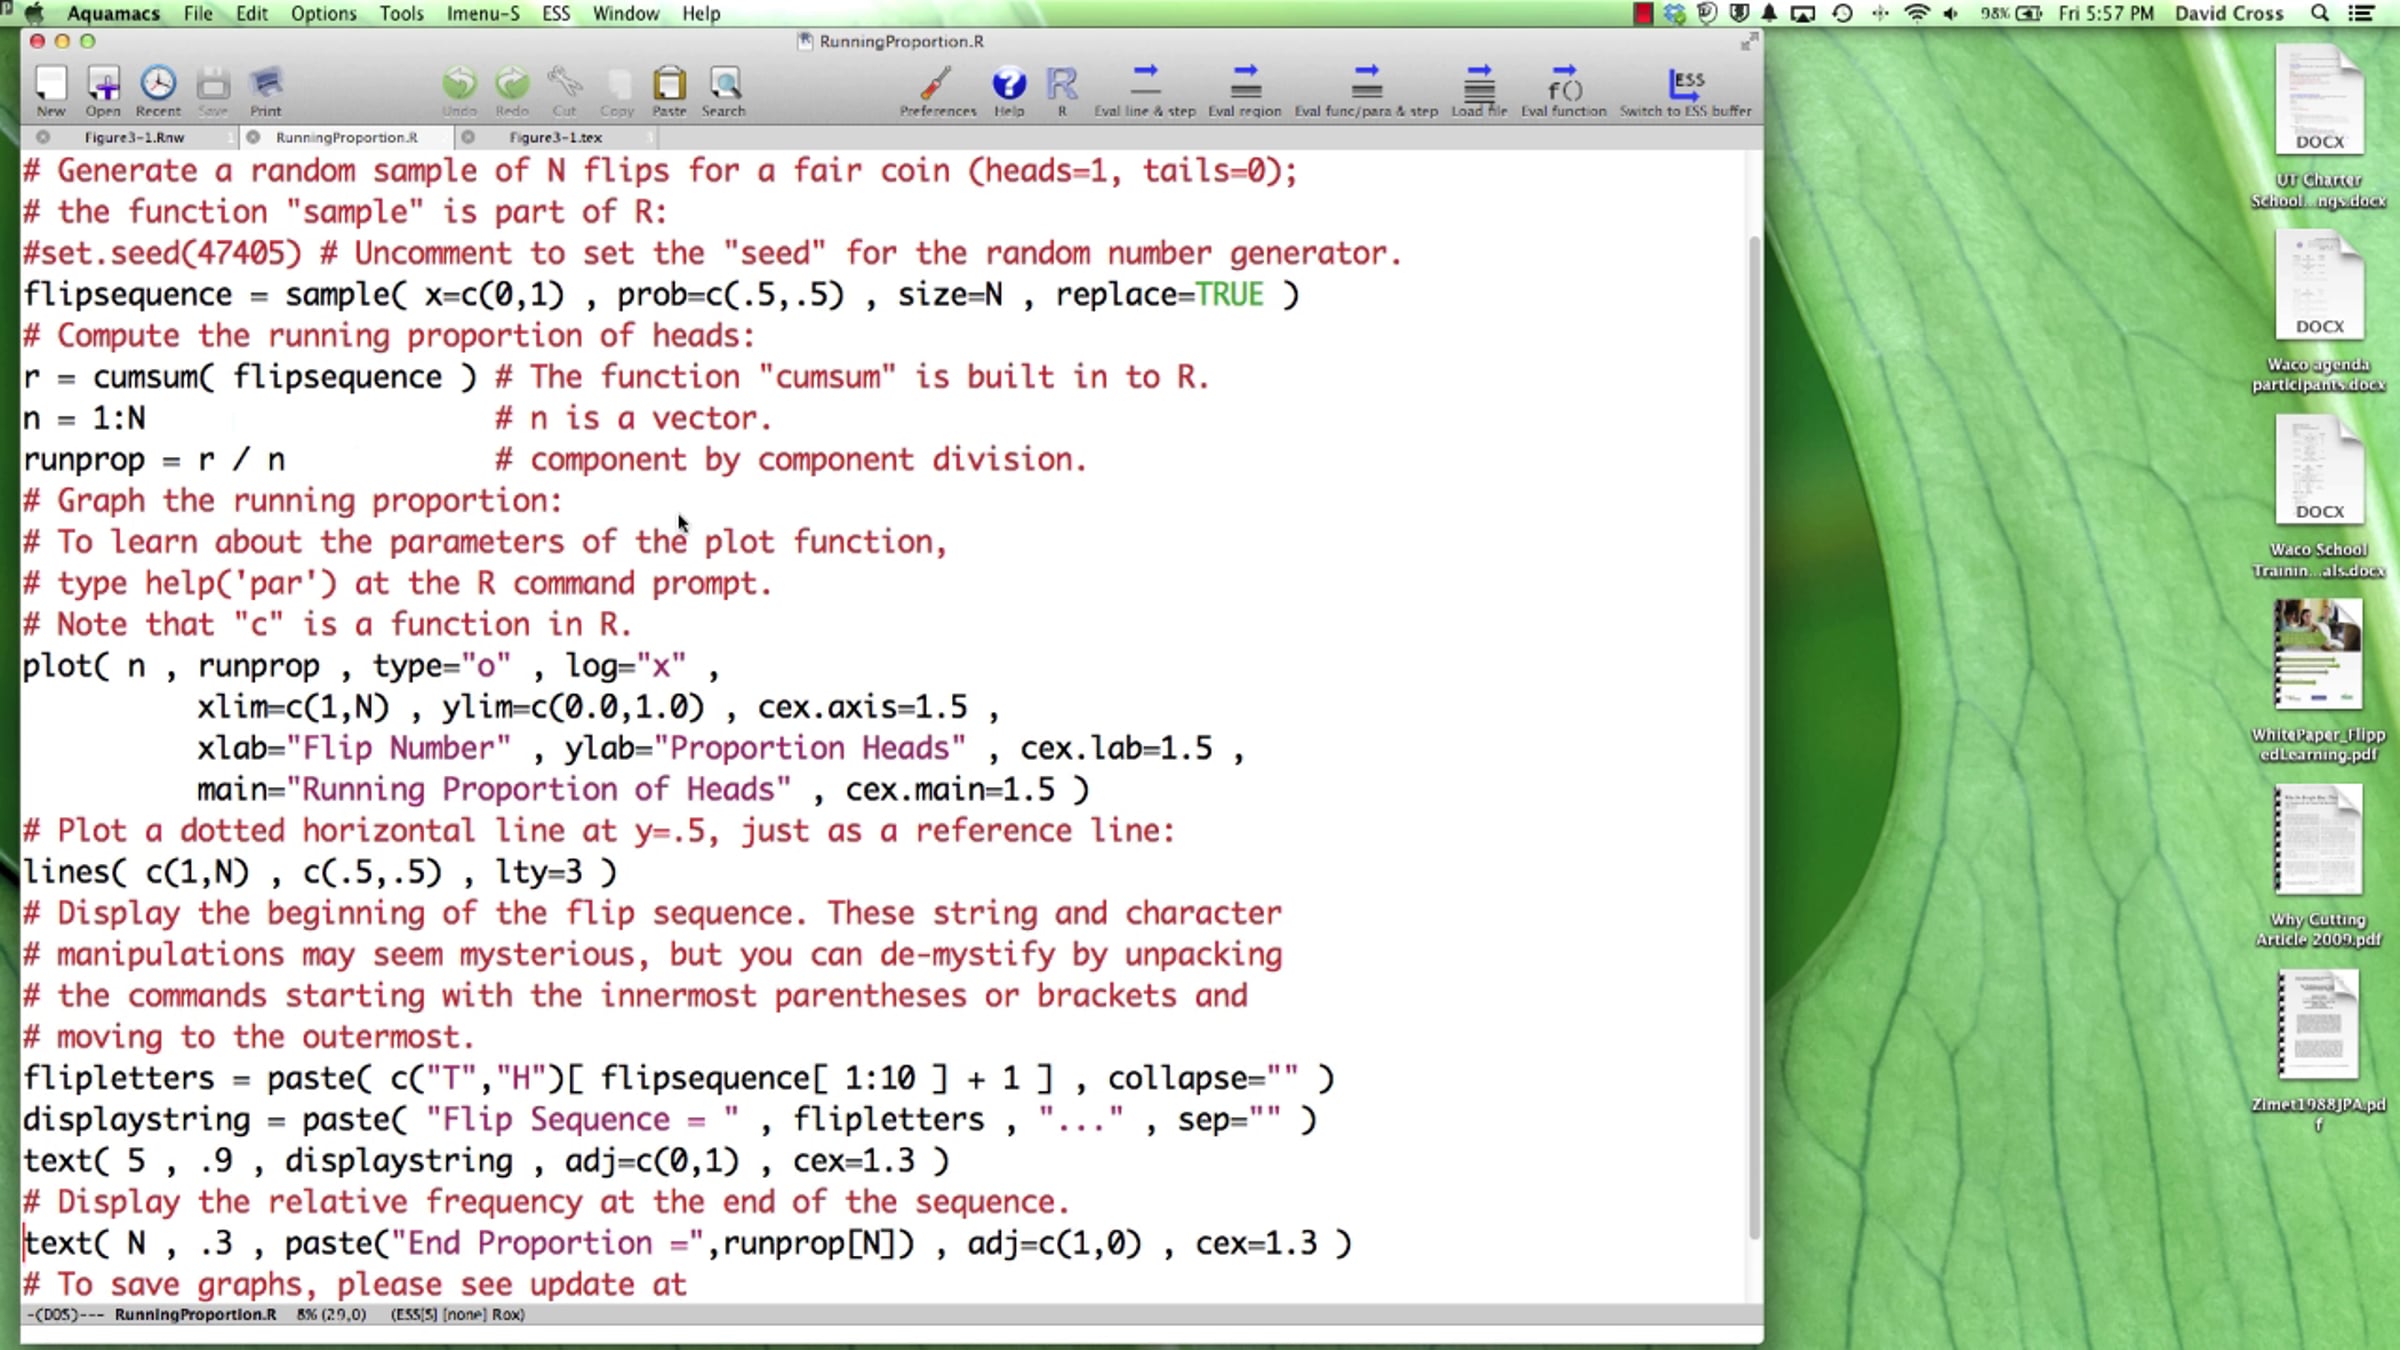The height and width of the screenshot is (1350, 2400).
Task: Select the RunningProportion.R tab
Action: 347,137
